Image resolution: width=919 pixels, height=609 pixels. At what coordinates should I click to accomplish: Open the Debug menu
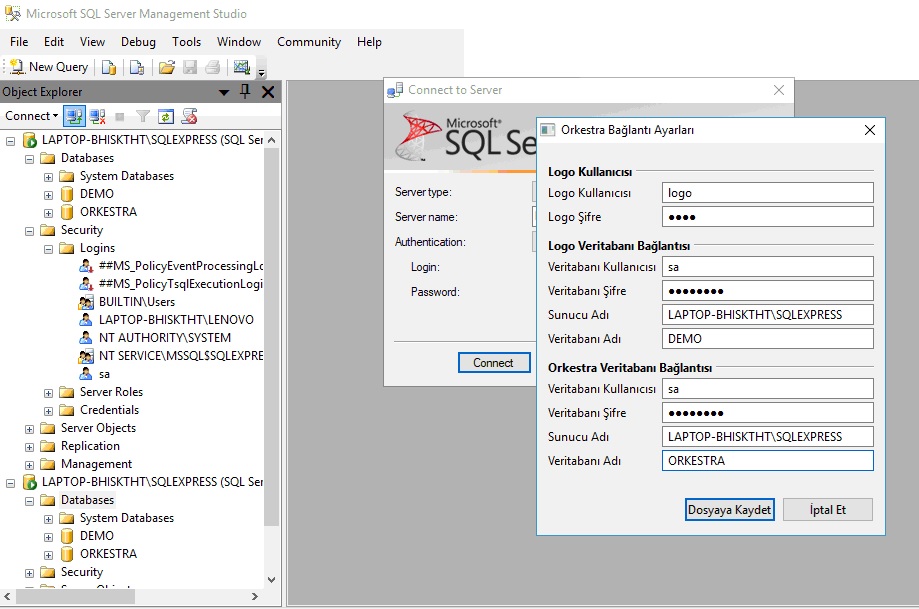[138, 42]
